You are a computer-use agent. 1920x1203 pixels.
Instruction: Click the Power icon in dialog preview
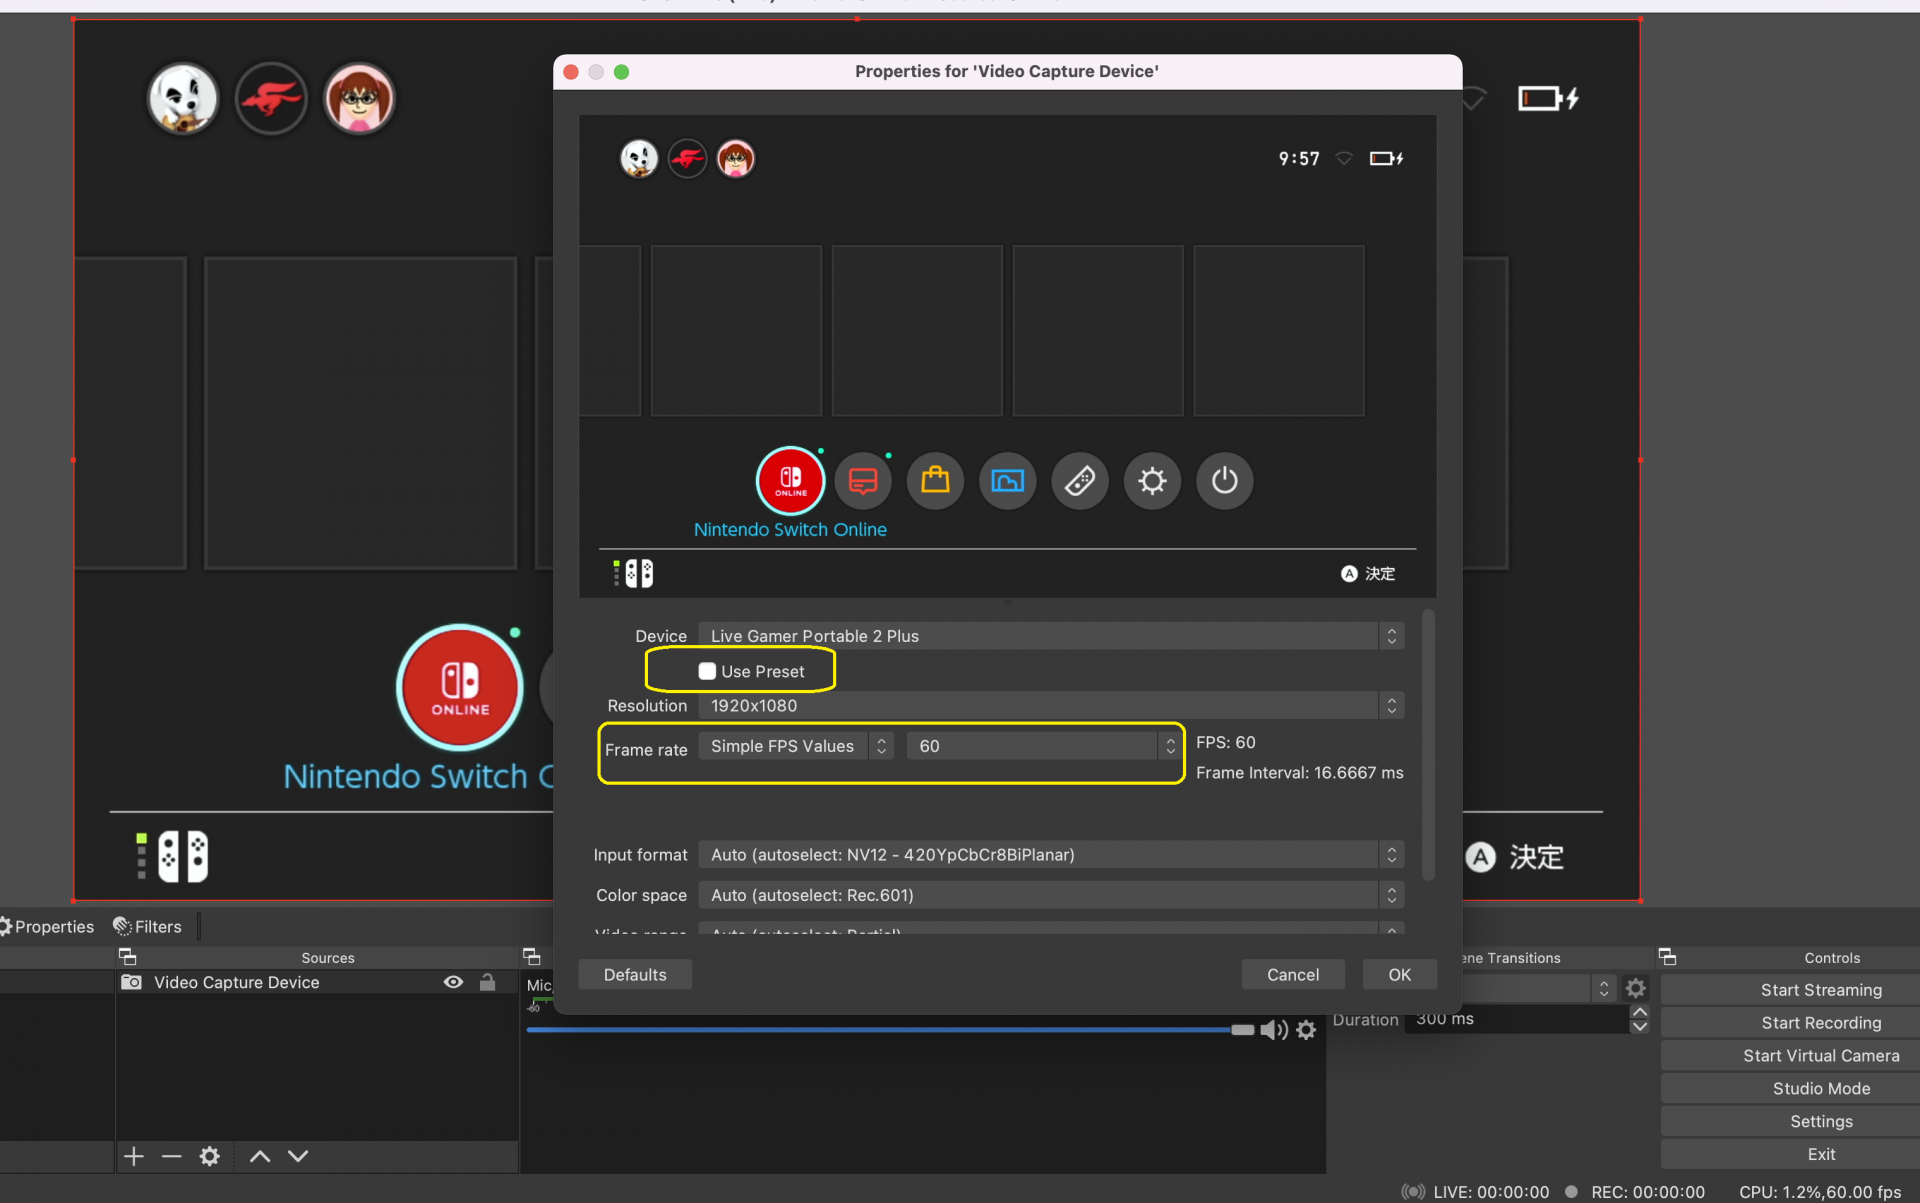[1224, 481]
